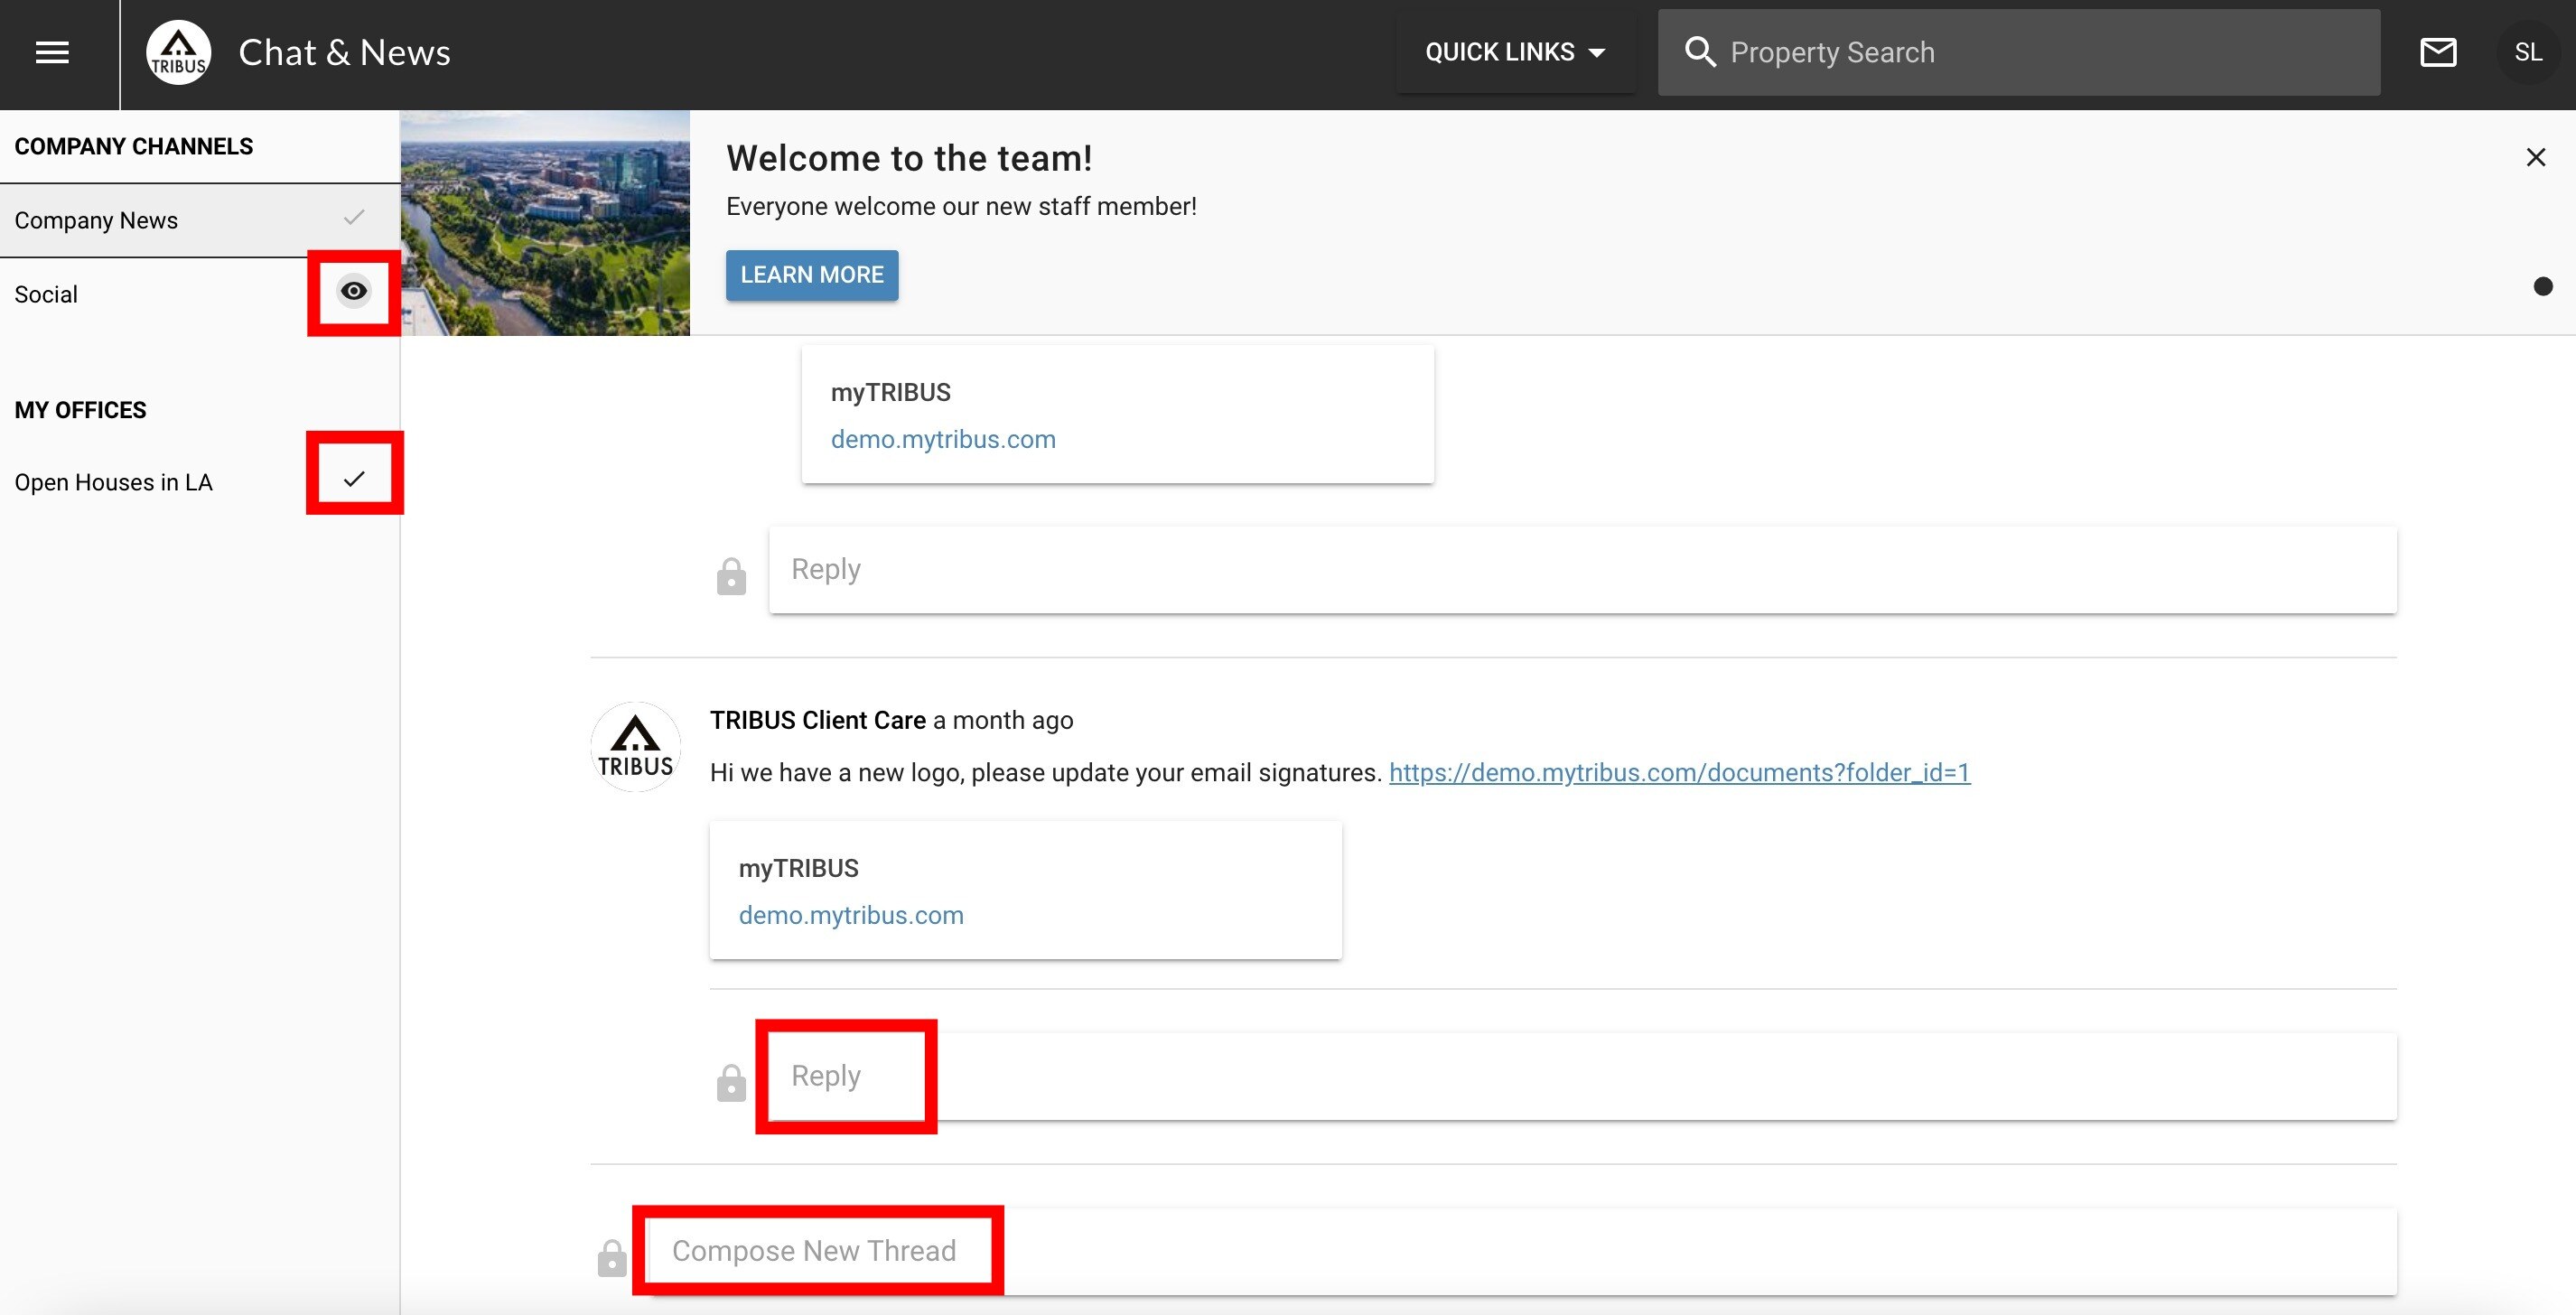The width and height of the screenshot is (2576, 1315).
Task: Click the upper Reply input field
Action: coord(1582,570)
